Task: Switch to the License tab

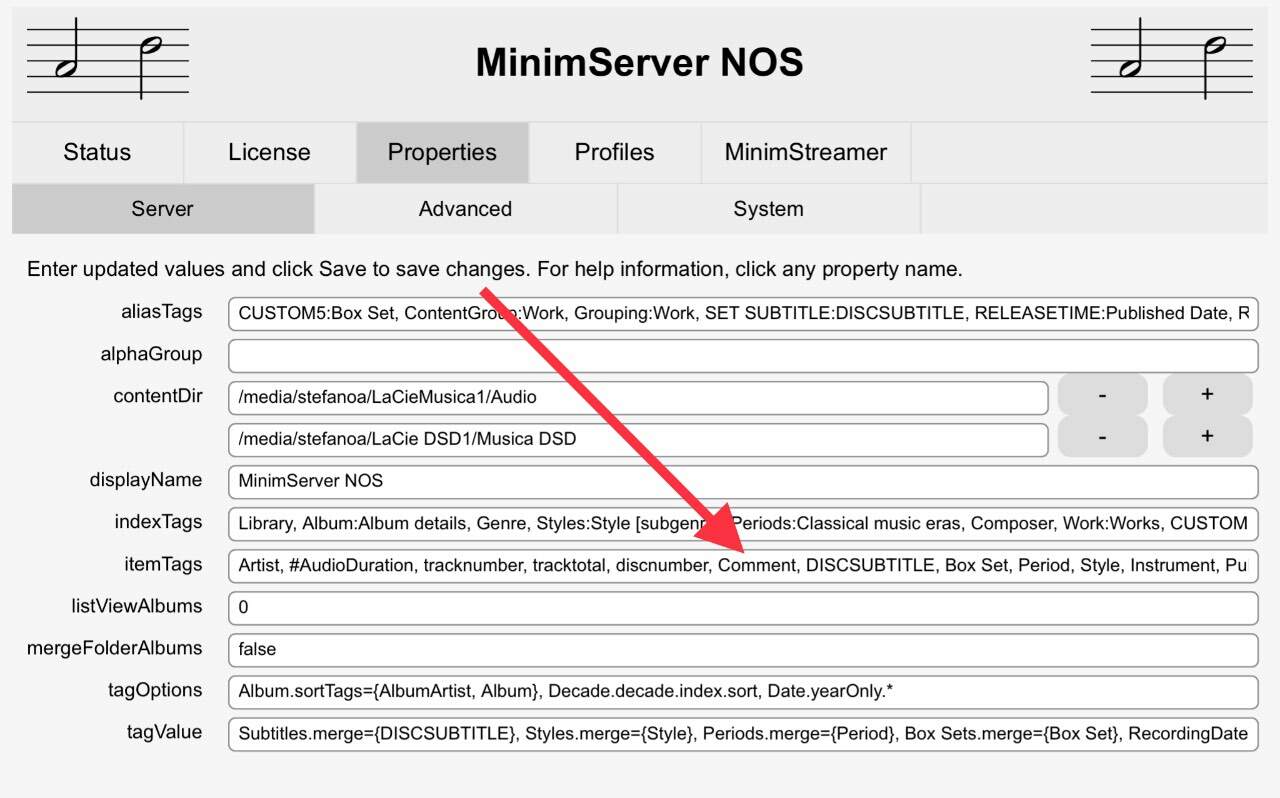Action: [269, 152]
